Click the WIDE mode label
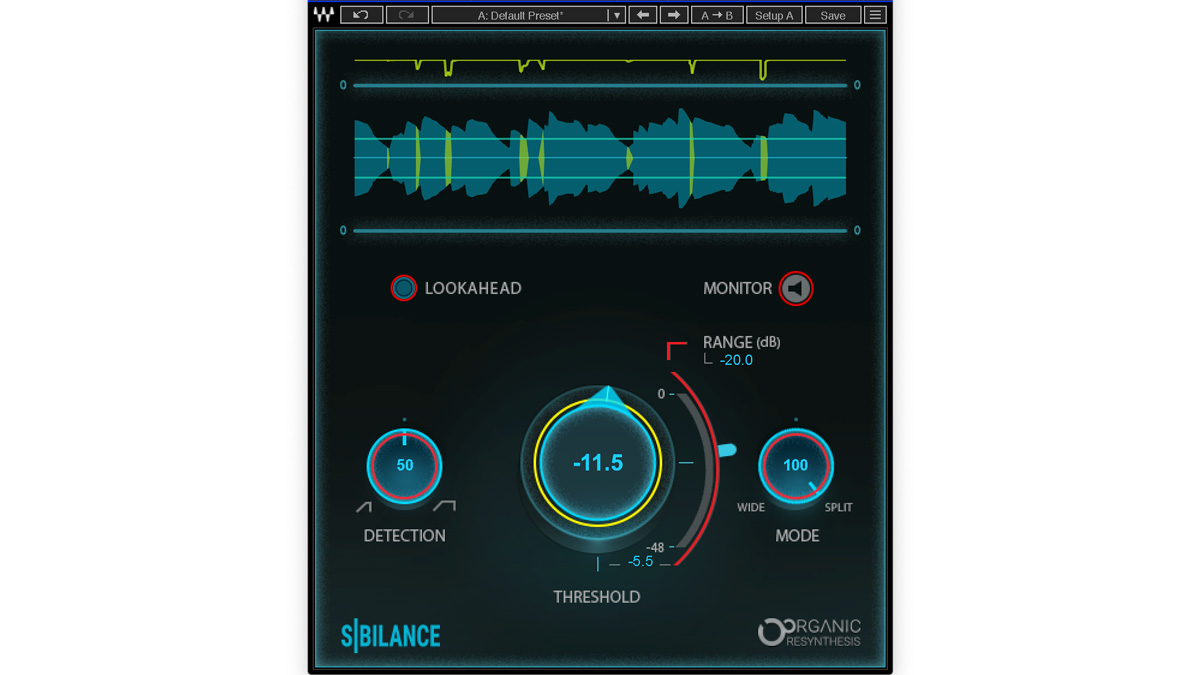 point(751,508)
